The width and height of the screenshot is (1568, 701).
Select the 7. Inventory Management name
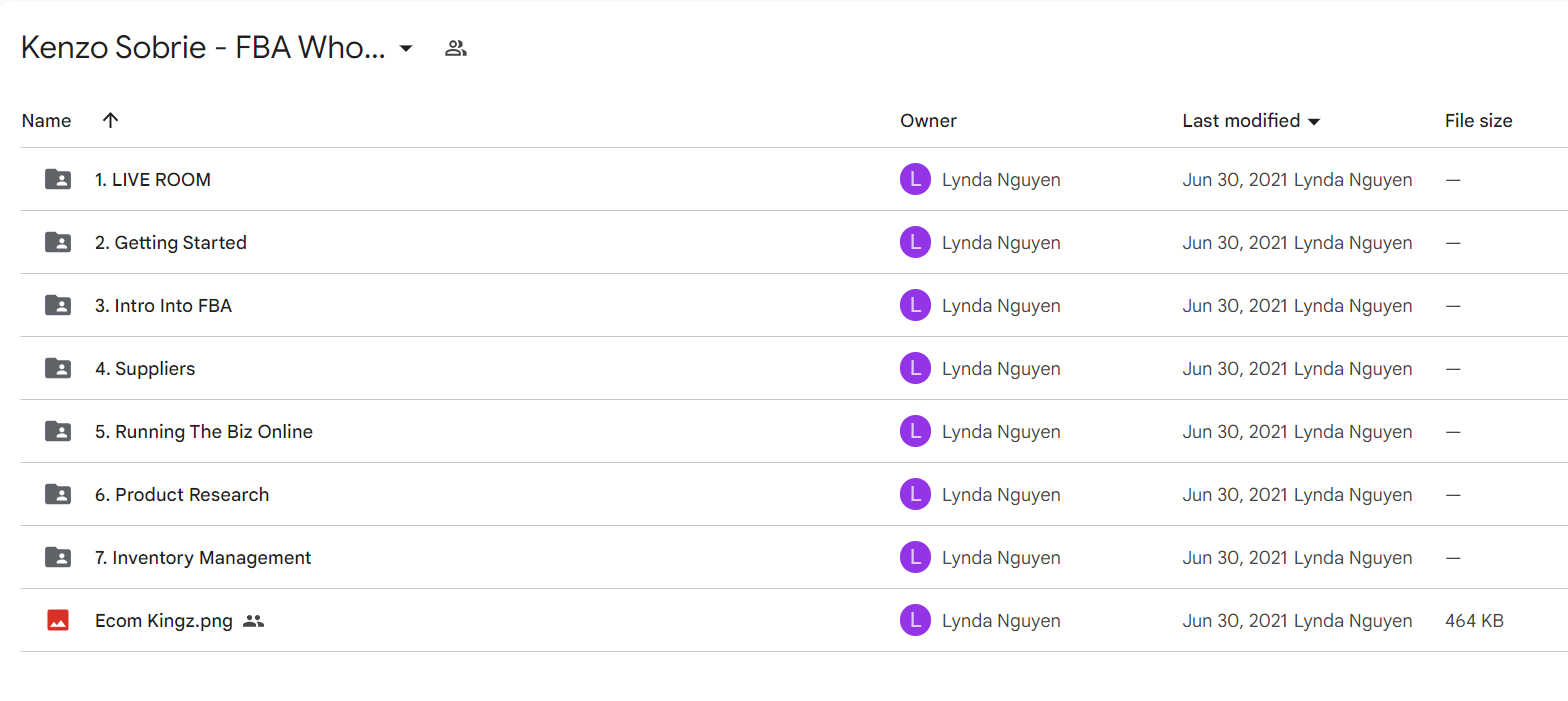coord(203,558)
